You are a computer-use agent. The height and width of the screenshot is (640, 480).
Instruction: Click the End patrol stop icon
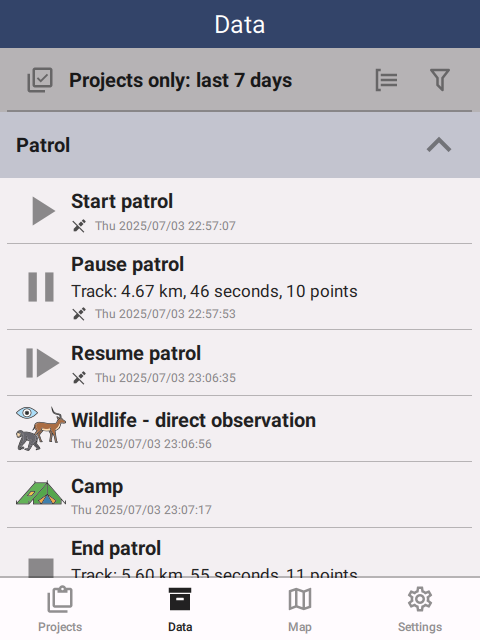[41, 567]
